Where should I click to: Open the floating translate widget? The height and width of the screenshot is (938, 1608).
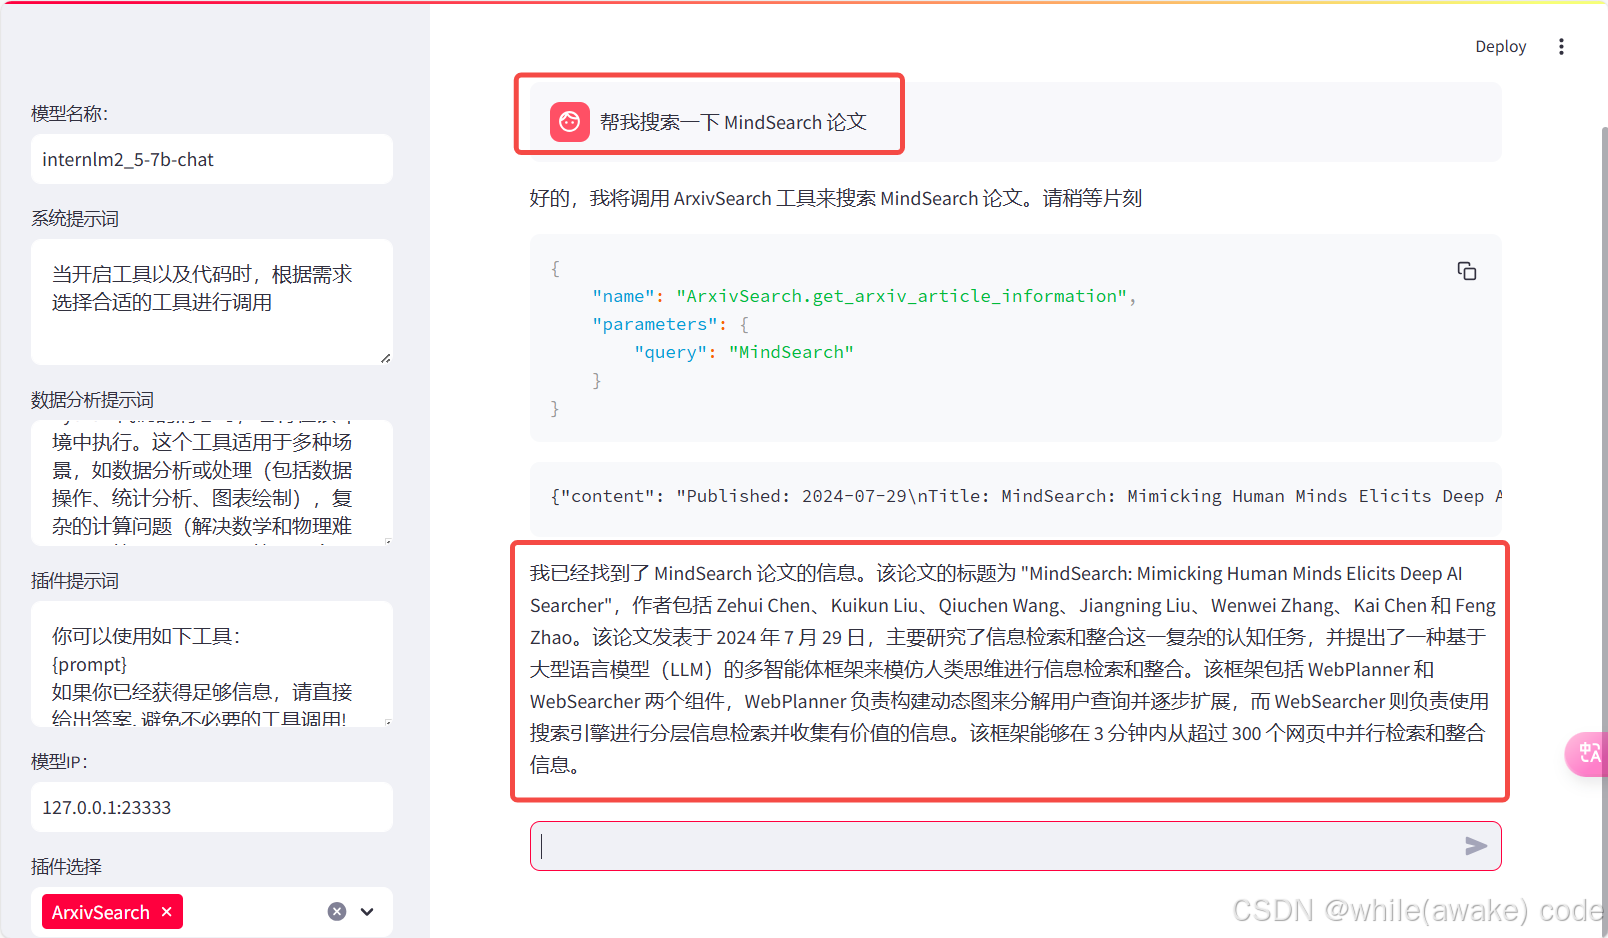(1588, 753)
